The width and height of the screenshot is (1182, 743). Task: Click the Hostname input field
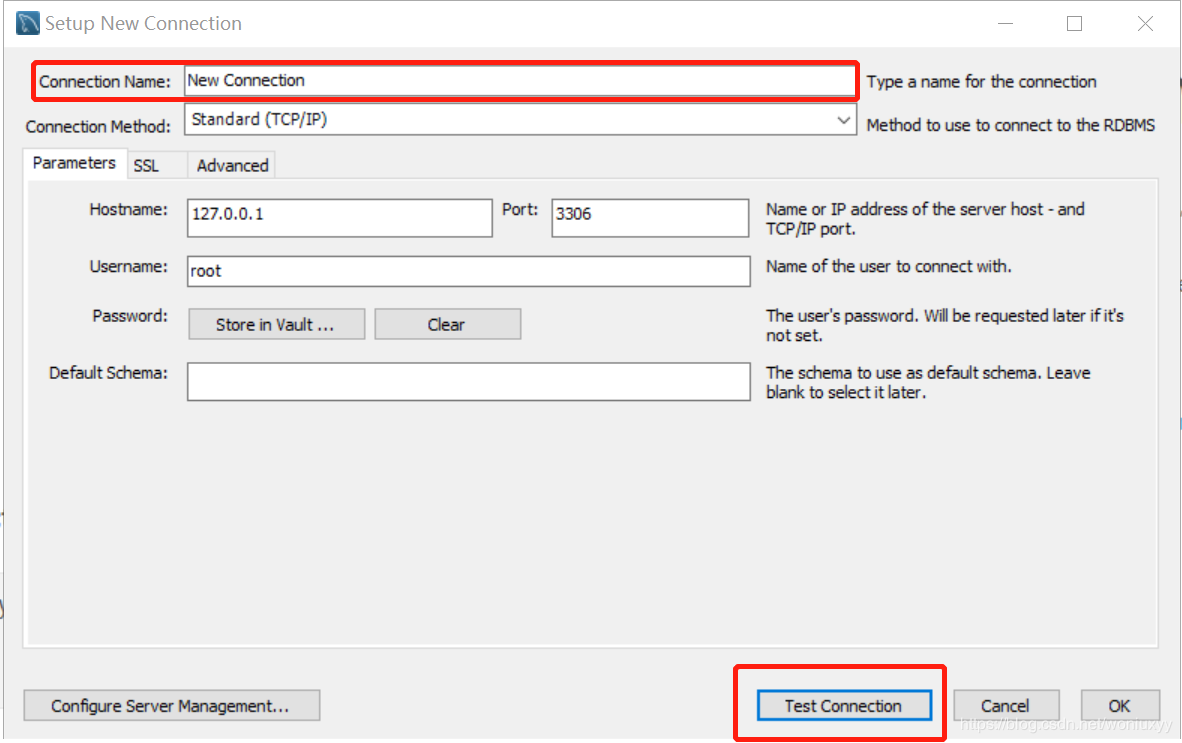pyautogui.click(x=339, y=218)
